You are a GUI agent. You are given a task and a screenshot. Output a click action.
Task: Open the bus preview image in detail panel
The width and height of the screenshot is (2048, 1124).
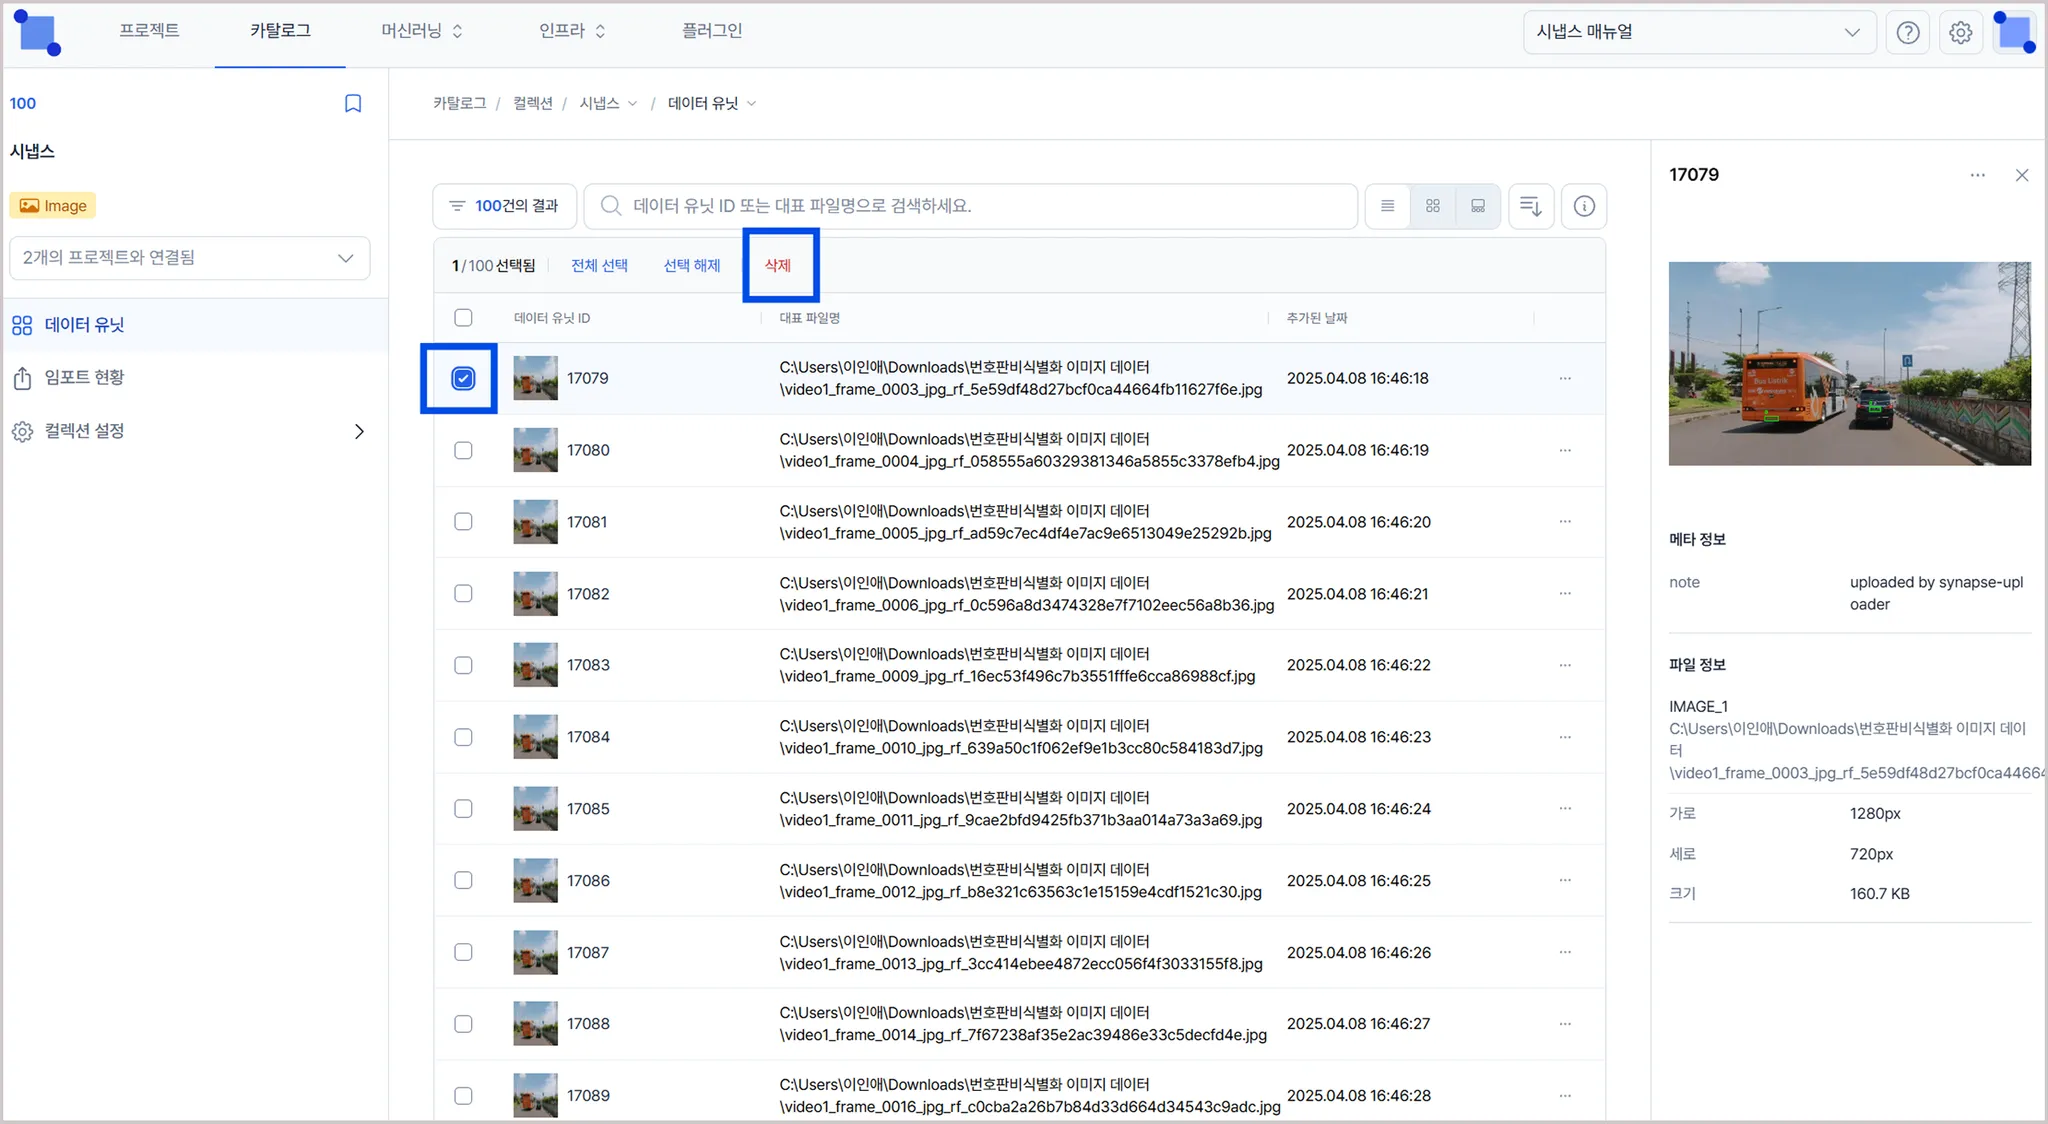[1849, 364]
